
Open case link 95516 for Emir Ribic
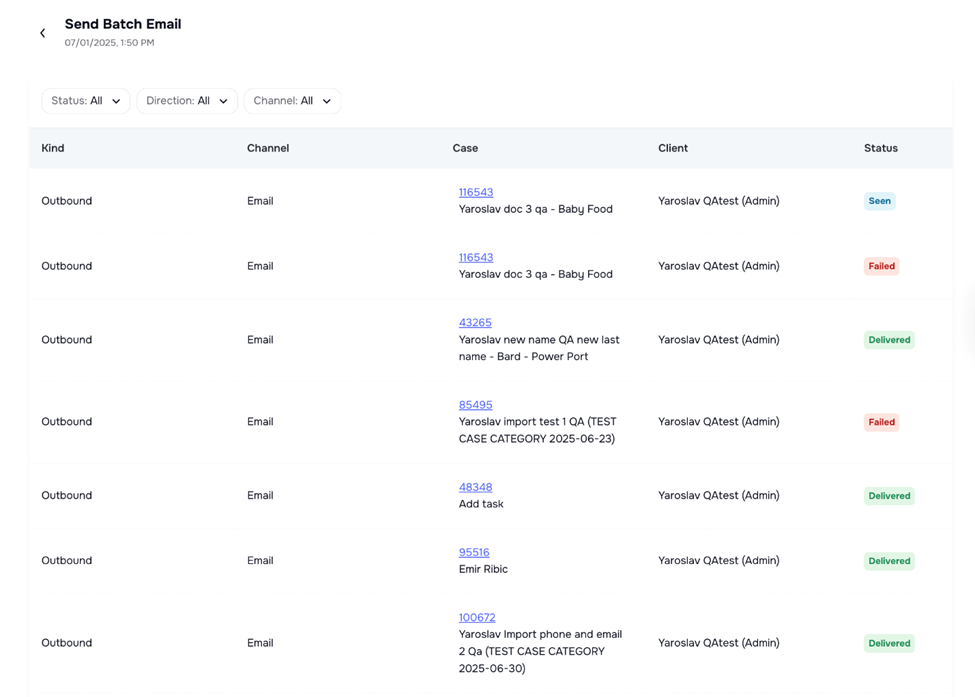[x=473, y=552]
